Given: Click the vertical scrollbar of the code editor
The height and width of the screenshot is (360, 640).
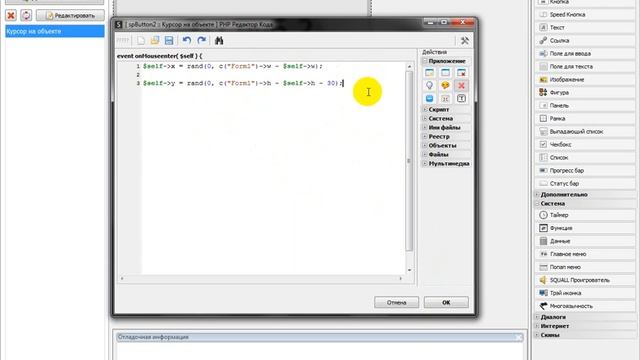Looking at the screenshot, I should 409,161.
